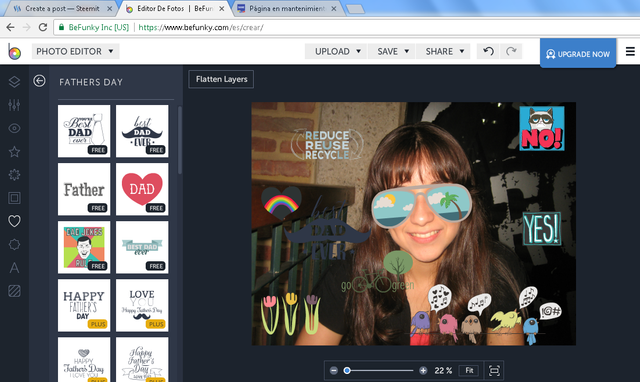This screenshot has height=382, width=640.
Task: Close the Página en mantenimiento tab
Action: 333,9
